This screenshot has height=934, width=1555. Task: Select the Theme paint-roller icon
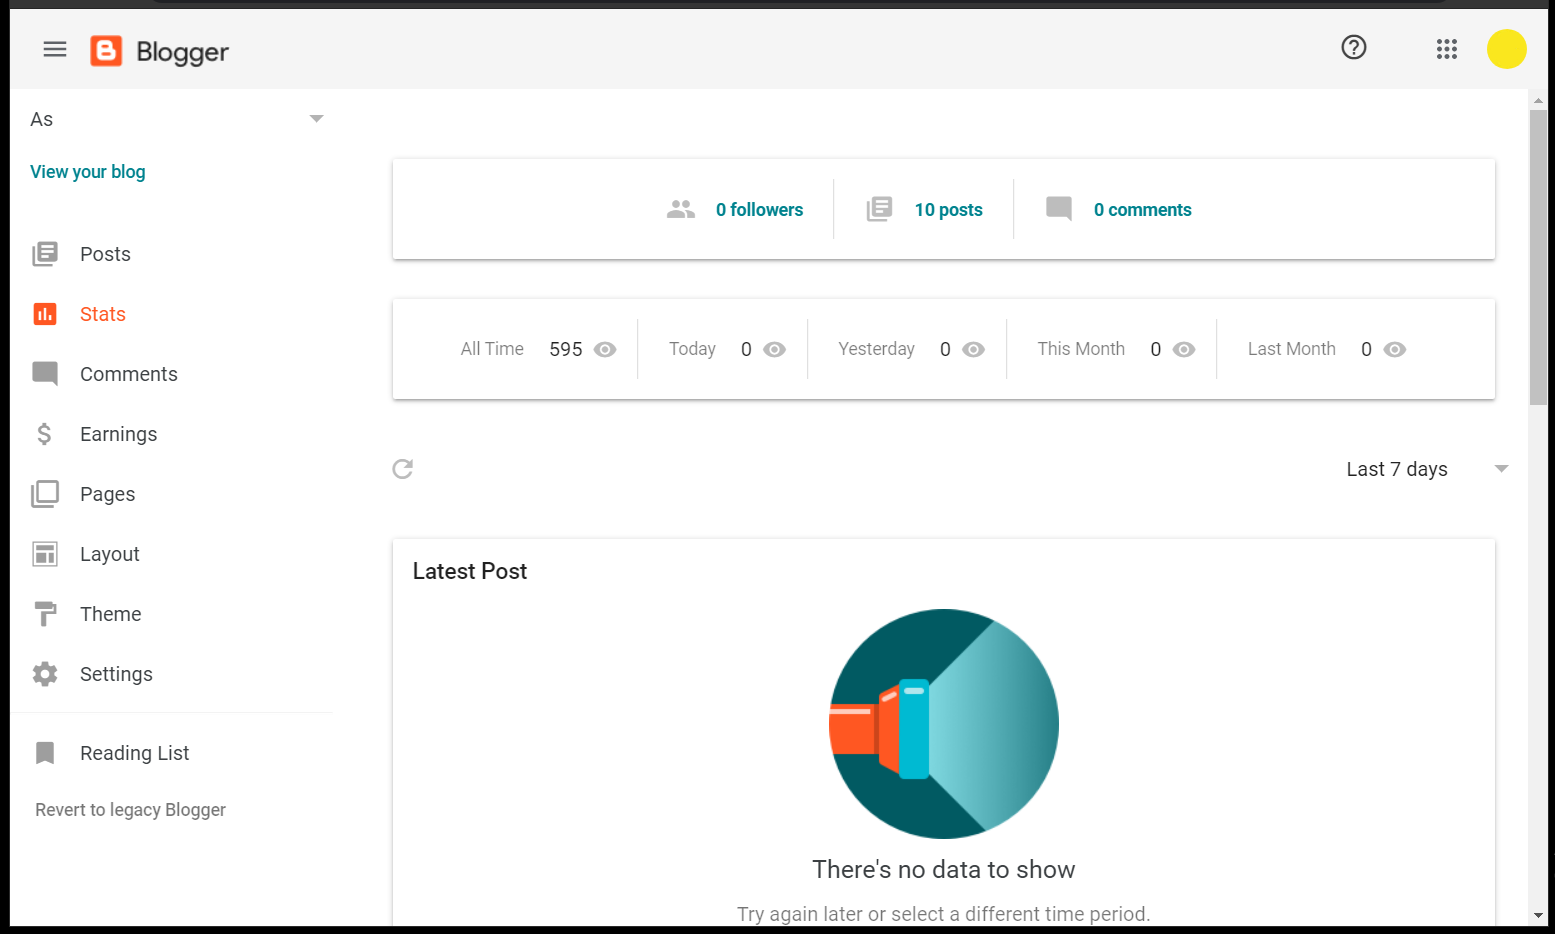[45, 613]
